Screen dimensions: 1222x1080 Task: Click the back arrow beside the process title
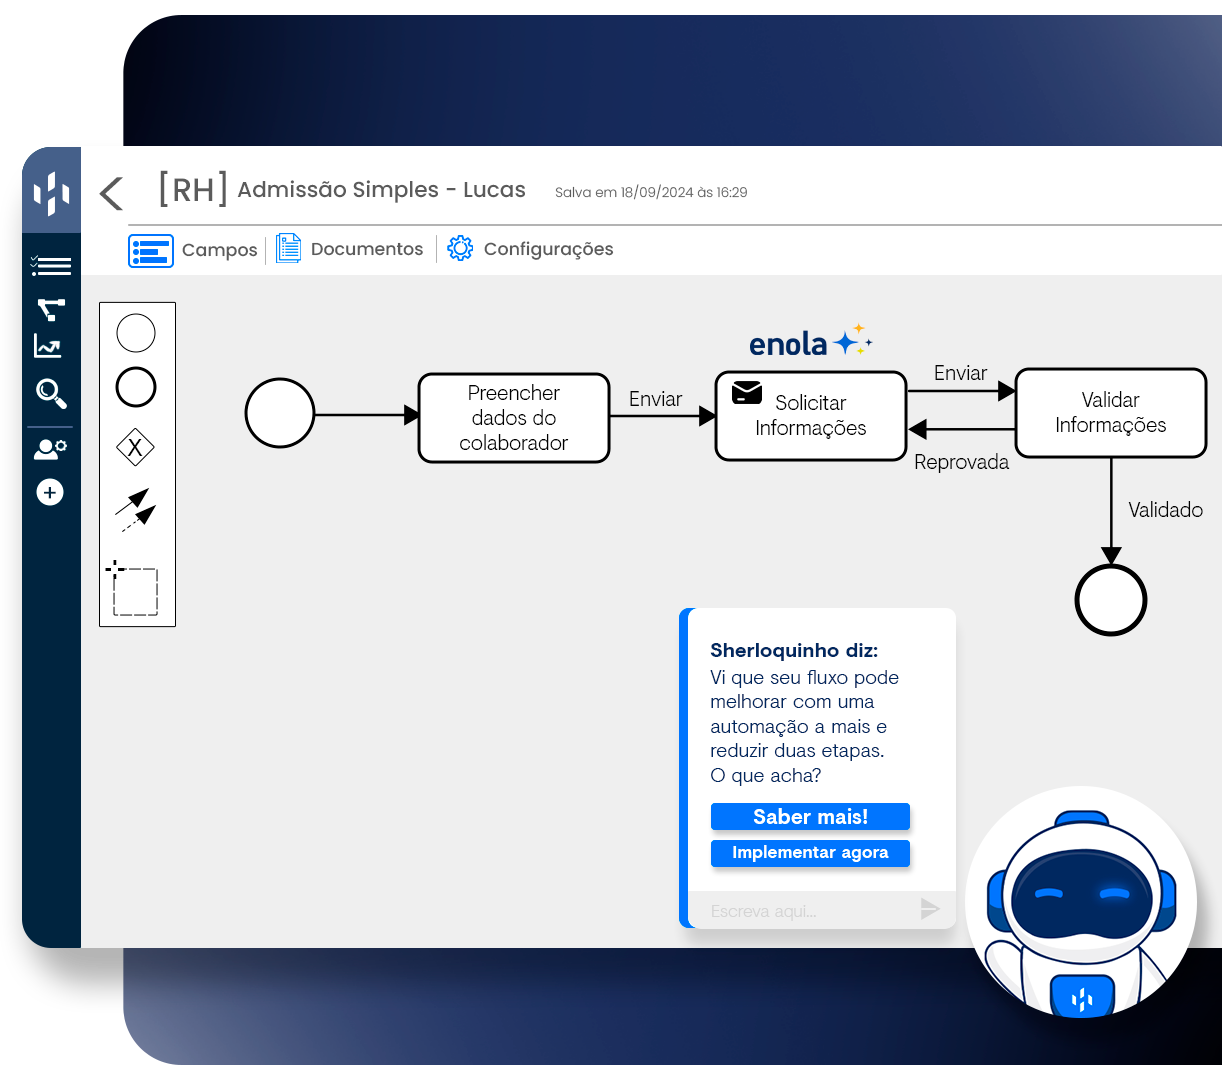point(112,193)
